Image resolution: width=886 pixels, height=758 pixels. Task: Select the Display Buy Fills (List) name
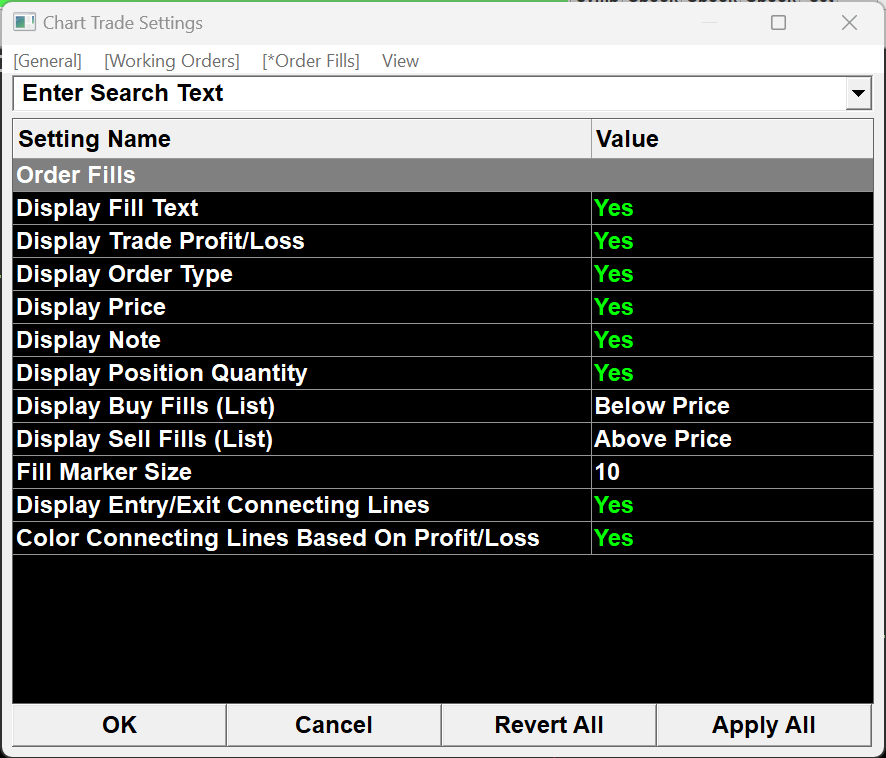point(302,406)
